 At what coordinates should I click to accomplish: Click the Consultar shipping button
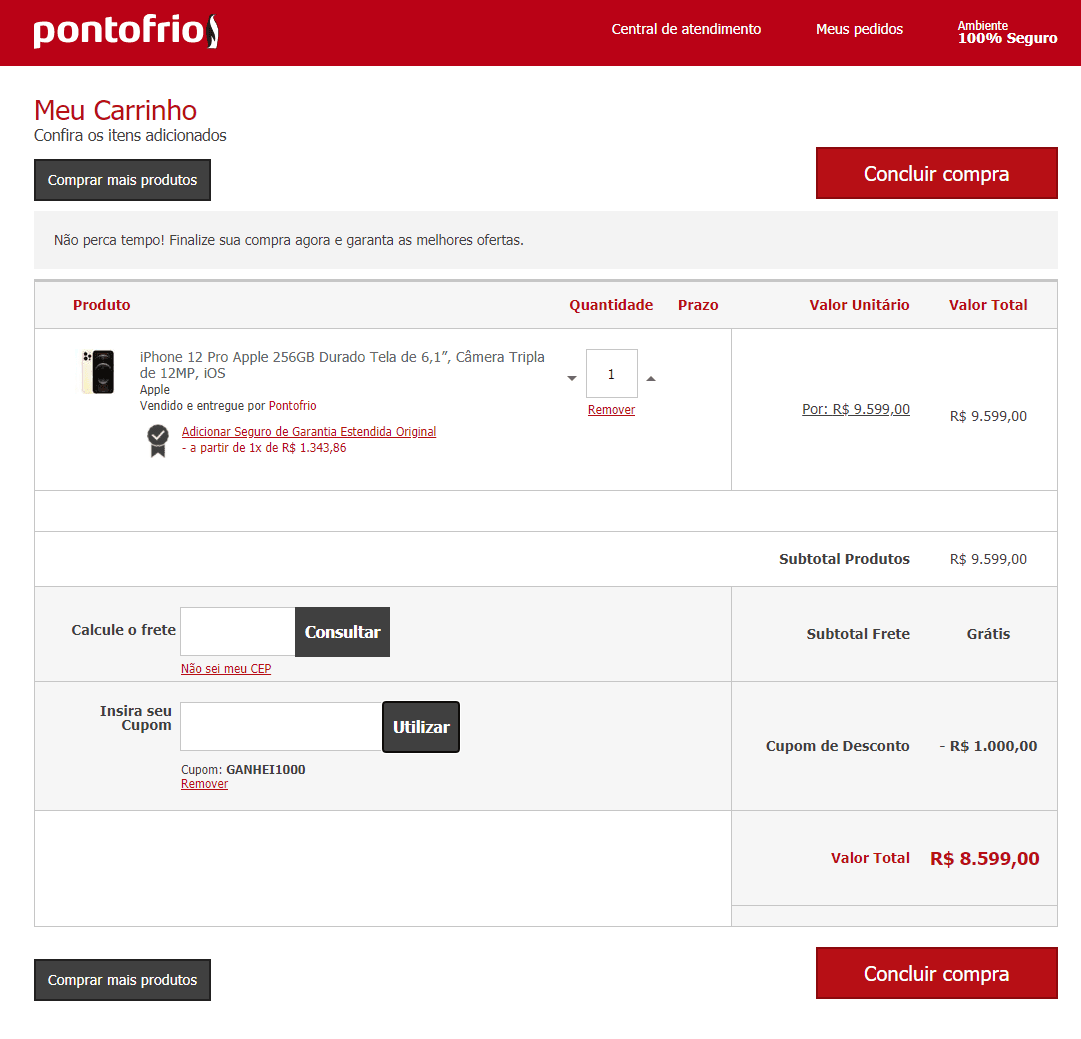(x=342, y=632)
